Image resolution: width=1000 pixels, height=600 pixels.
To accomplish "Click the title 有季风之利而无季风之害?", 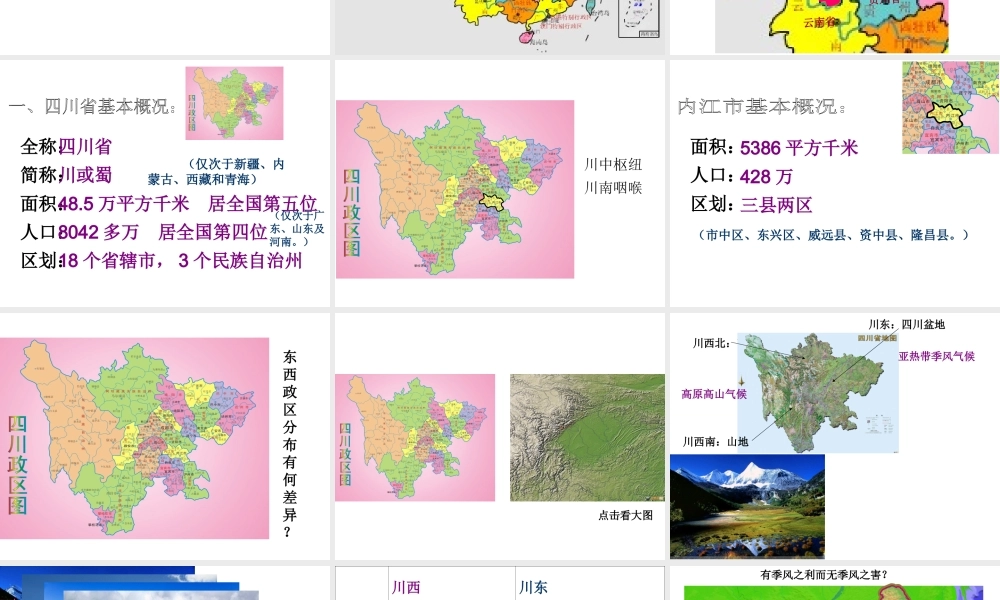I will coord(824,574).
